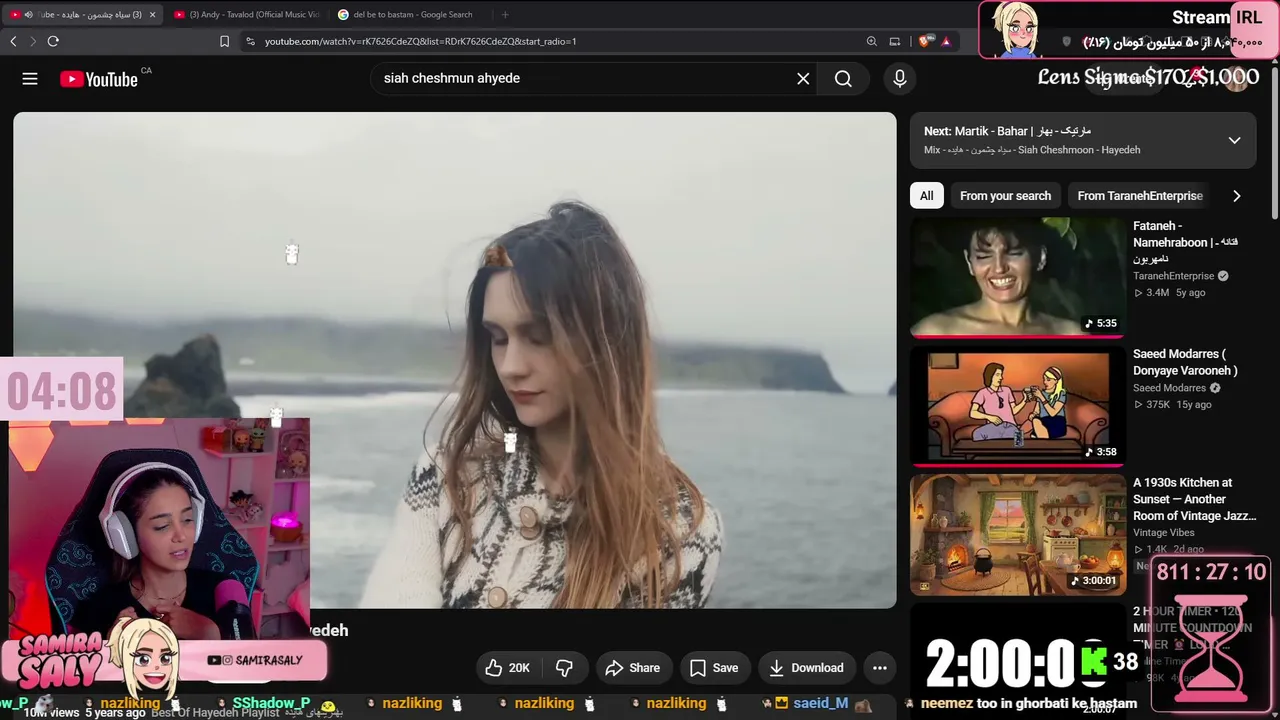
Task: Start voice search with microphone
Action: (x=900, y=78)
